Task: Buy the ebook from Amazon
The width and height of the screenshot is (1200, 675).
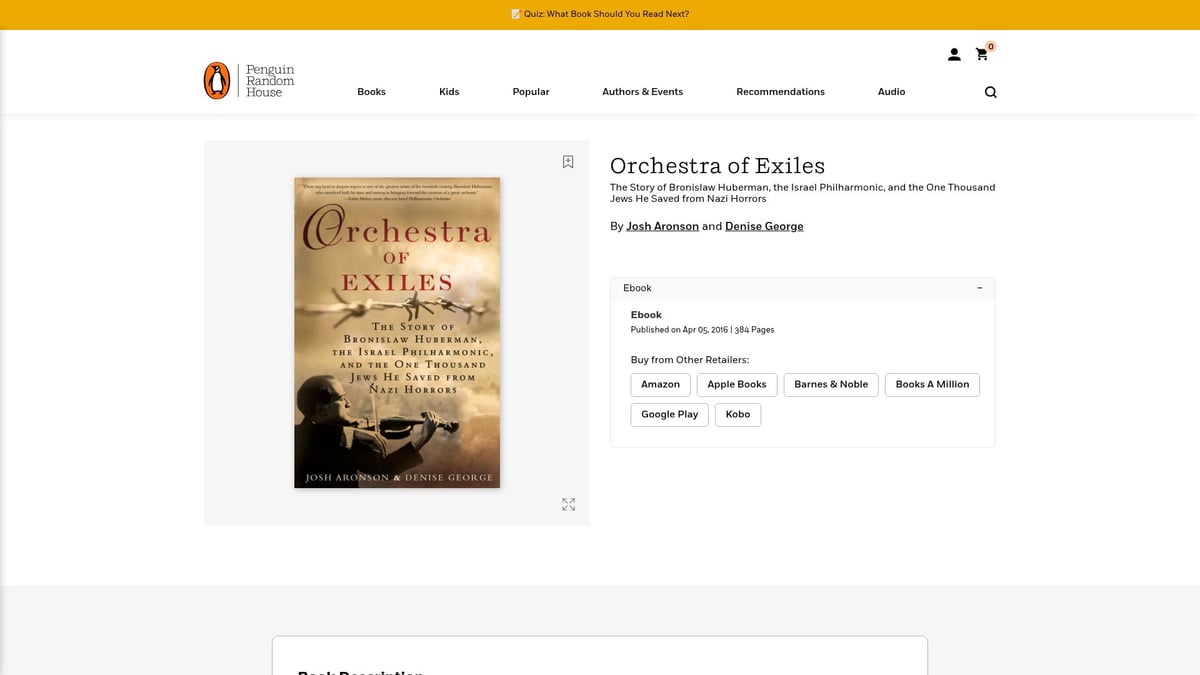Action: point(660,385)
